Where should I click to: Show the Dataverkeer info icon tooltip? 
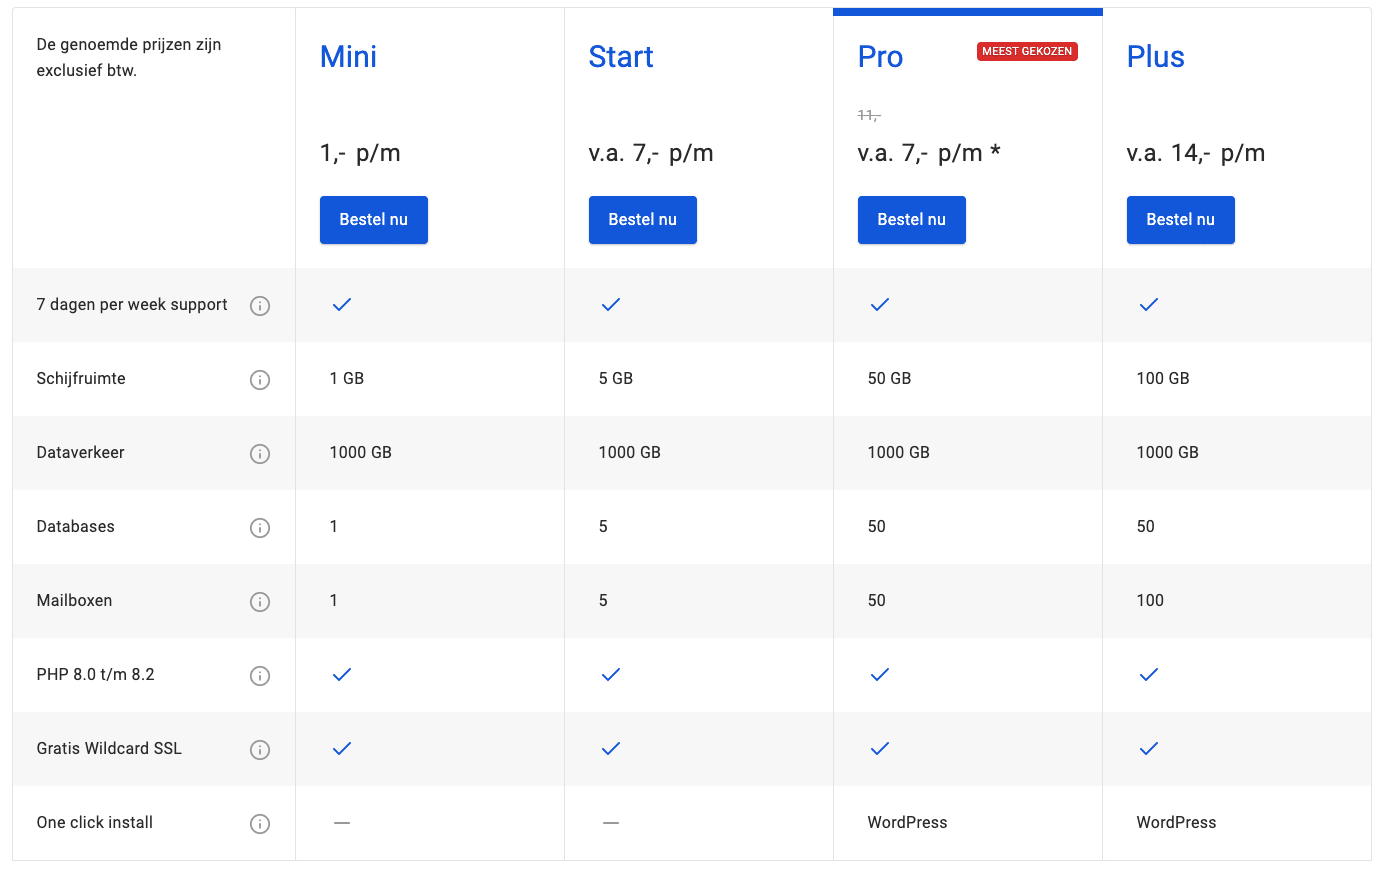[x=260, y=454]
